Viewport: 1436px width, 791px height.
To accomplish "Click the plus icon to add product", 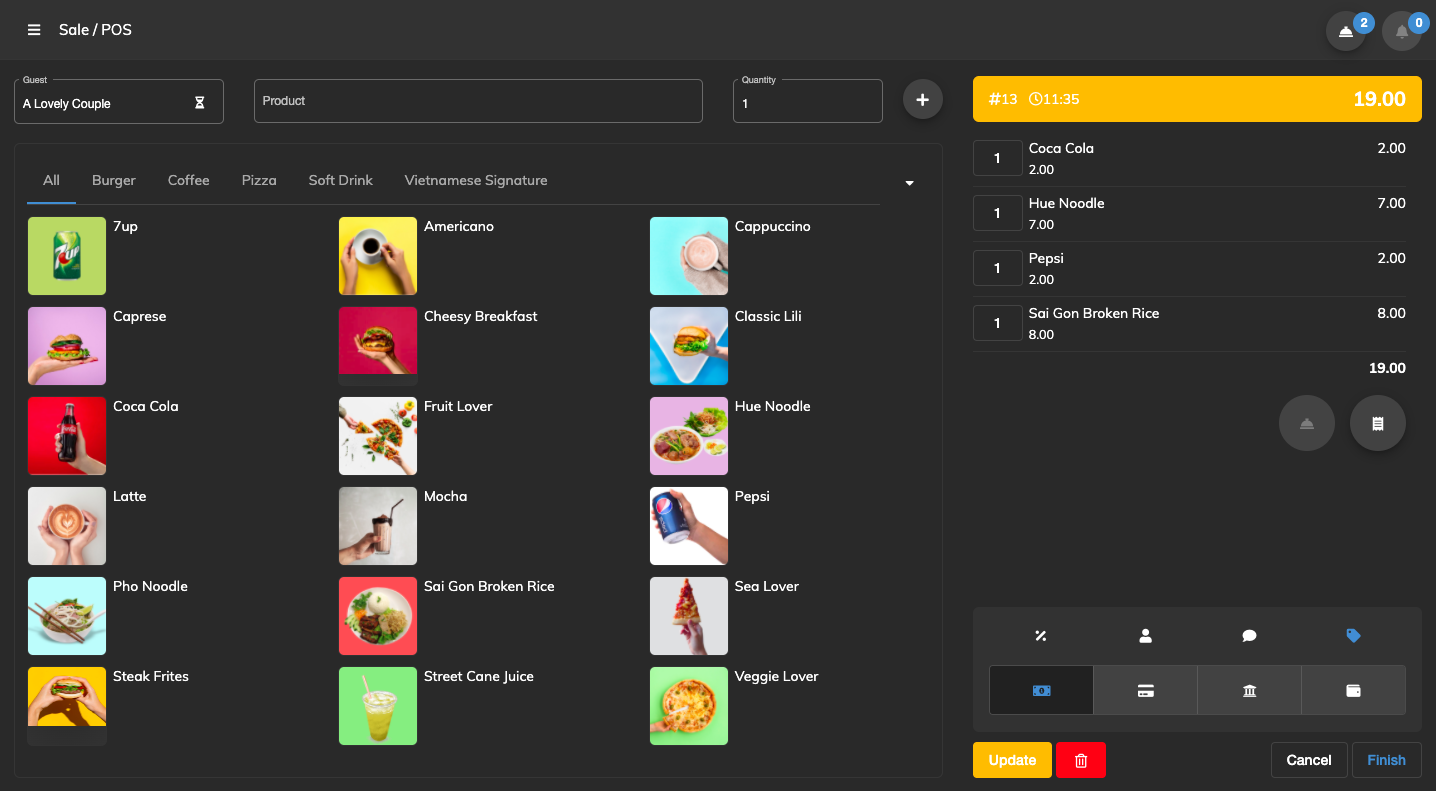I will [x=922, y=99].
